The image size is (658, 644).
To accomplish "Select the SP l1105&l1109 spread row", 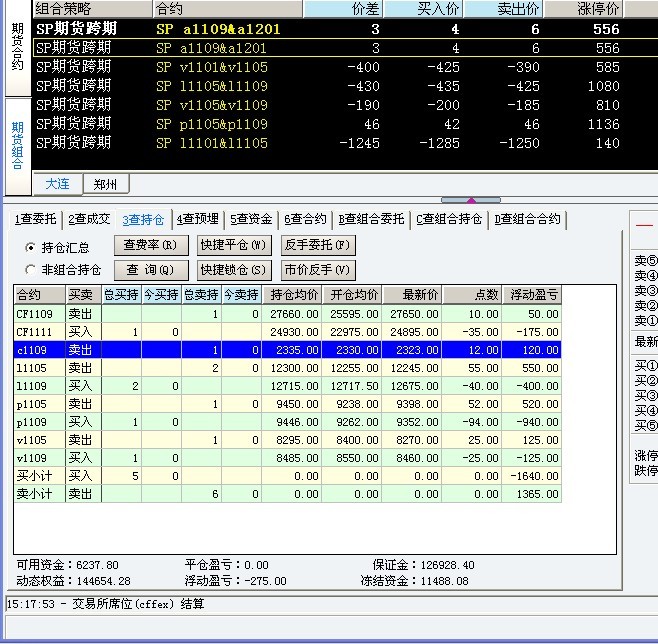I will click(345, 86).
